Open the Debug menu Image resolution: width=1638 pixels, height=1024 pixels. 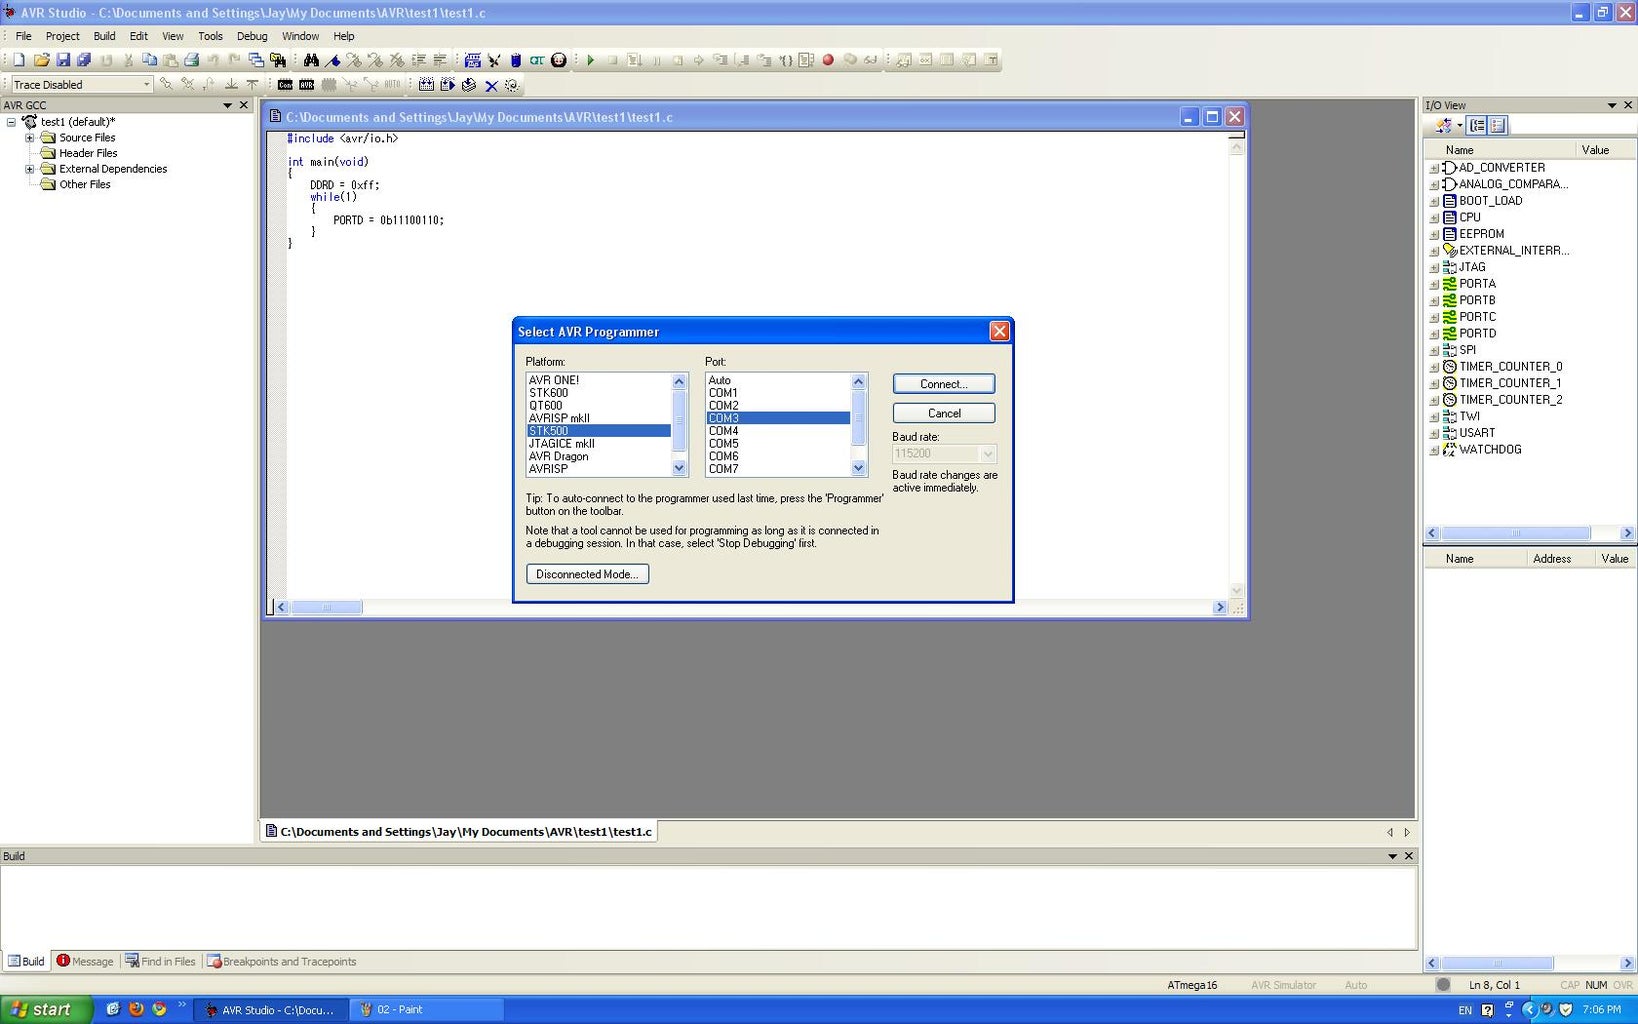252,36
